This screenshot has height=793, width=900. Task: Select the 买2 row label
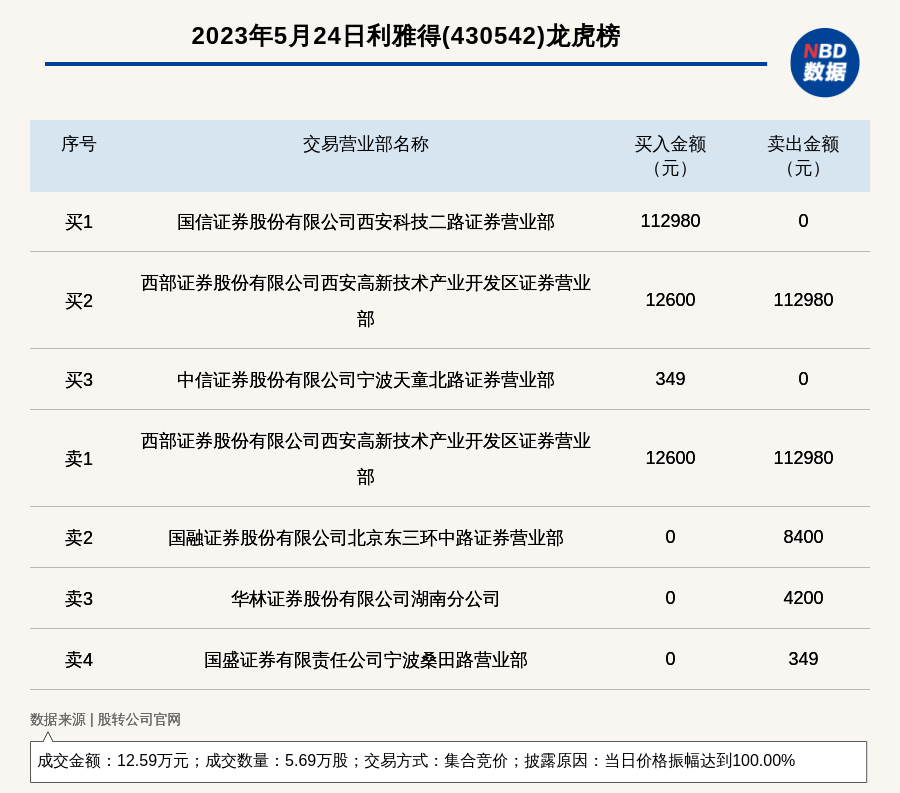(79, 301)
